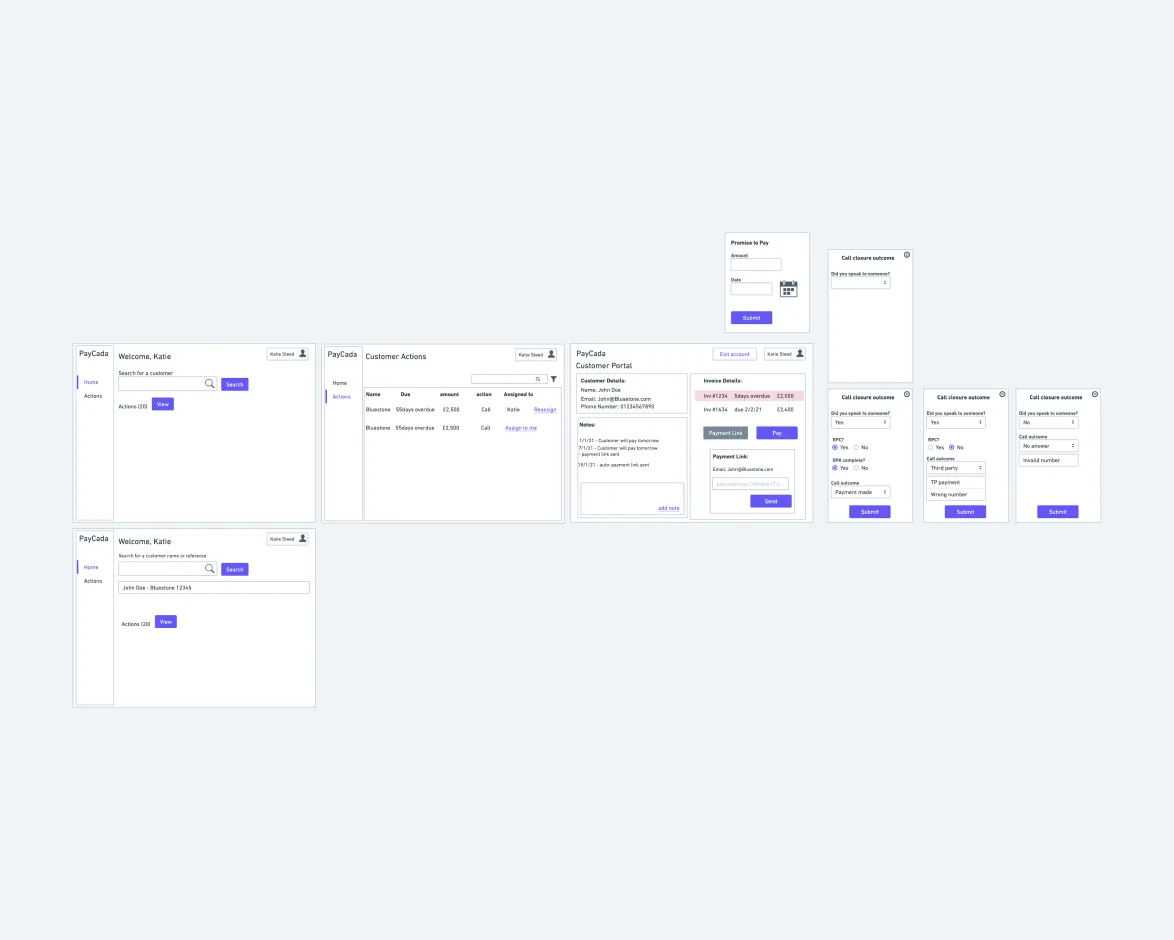Click the filter funnel icon in Customer Actions
The image size is (1174, 940).
554,379
